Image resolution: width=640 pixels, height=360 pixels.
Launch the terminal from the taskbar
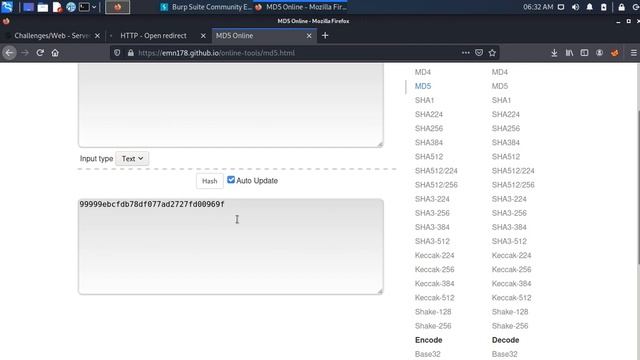84,7
